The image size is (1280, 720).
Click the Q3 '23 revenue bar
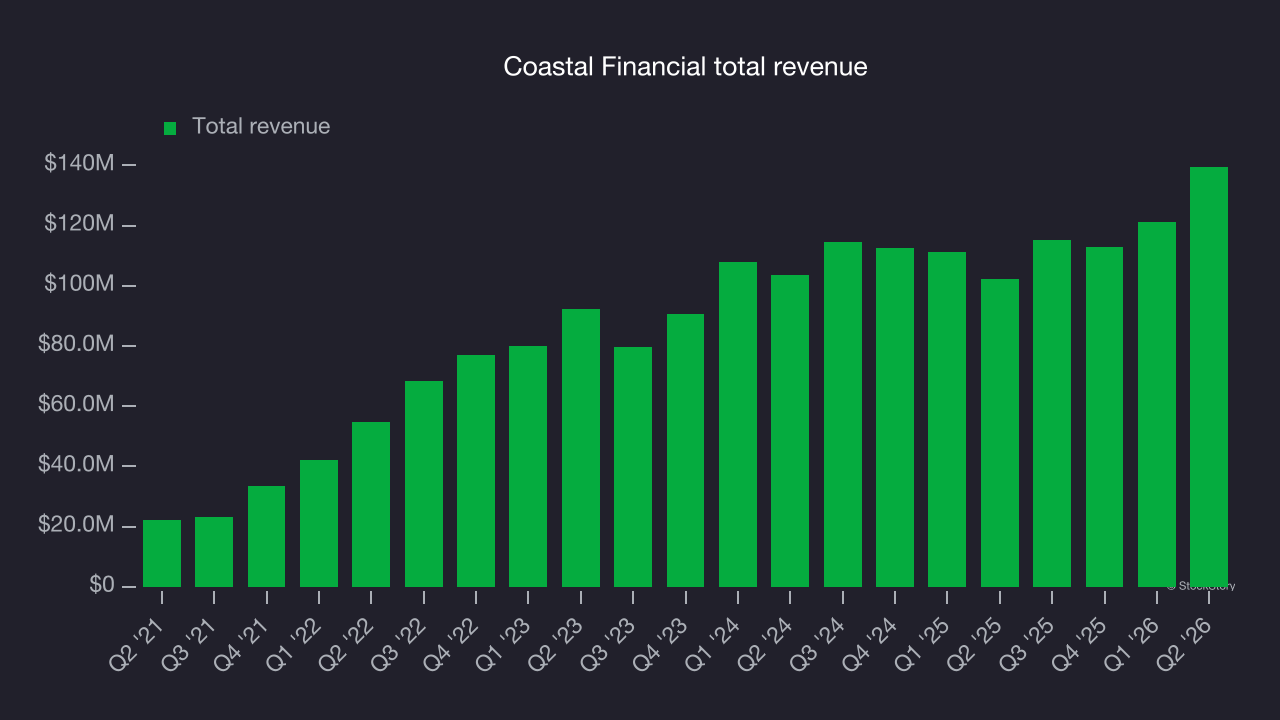click(x=633, y=467)
